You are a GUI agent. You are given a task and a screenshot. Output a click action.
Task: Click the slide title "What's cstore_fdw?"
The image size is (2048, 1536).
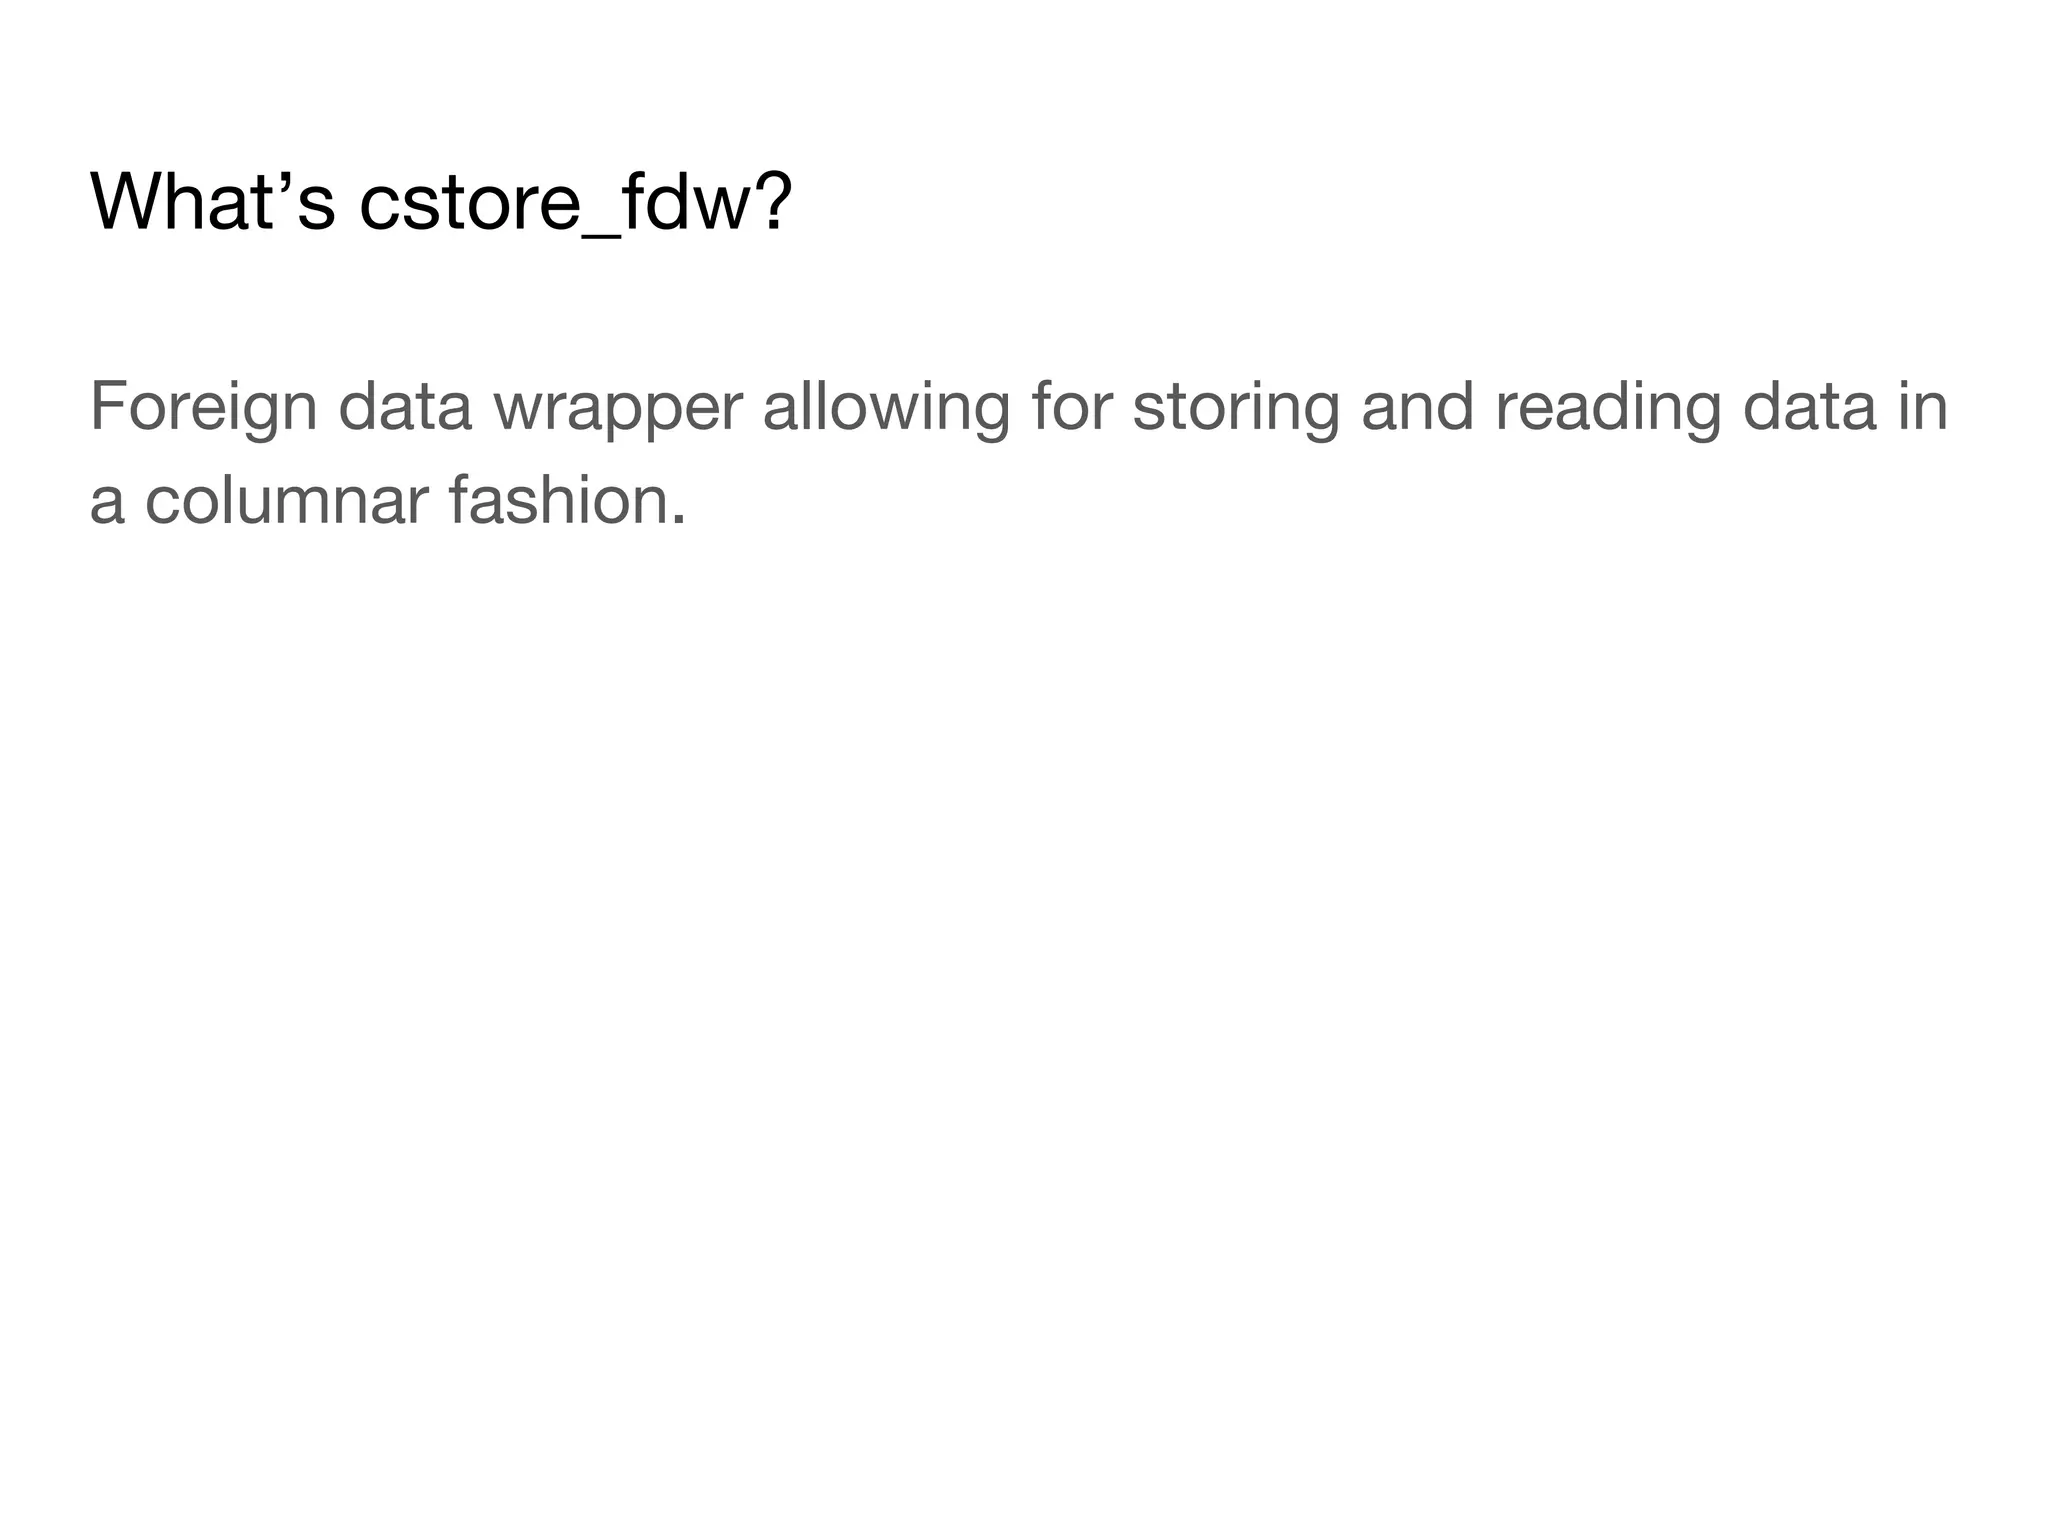coord(441,203)
